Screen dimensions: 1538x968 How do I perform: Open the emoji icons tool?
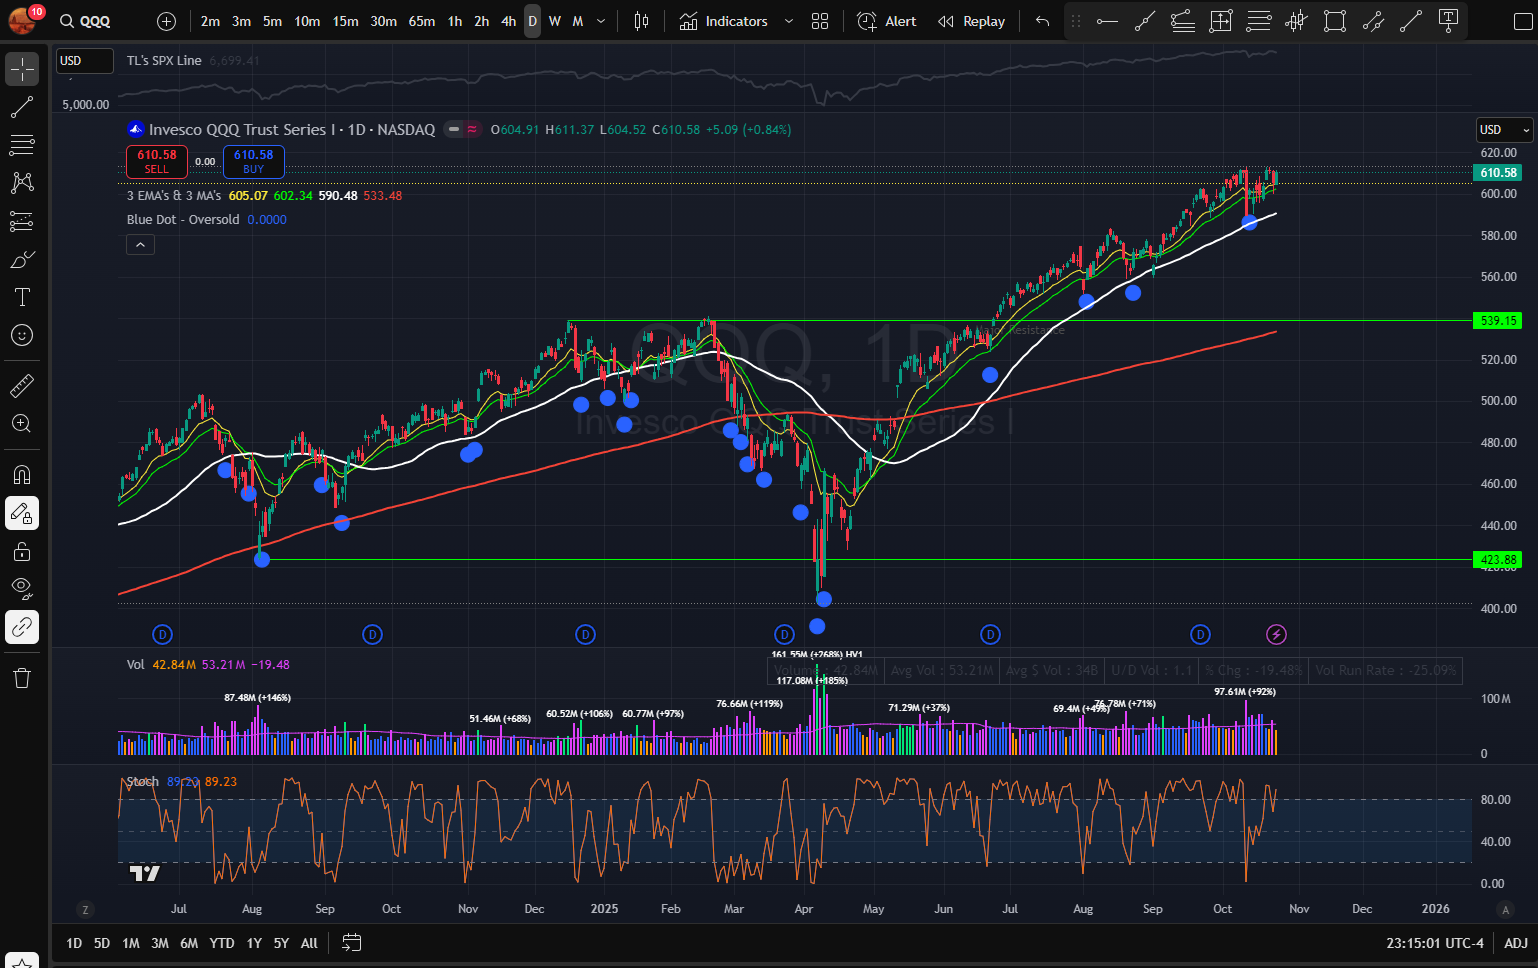click(22, 335)
